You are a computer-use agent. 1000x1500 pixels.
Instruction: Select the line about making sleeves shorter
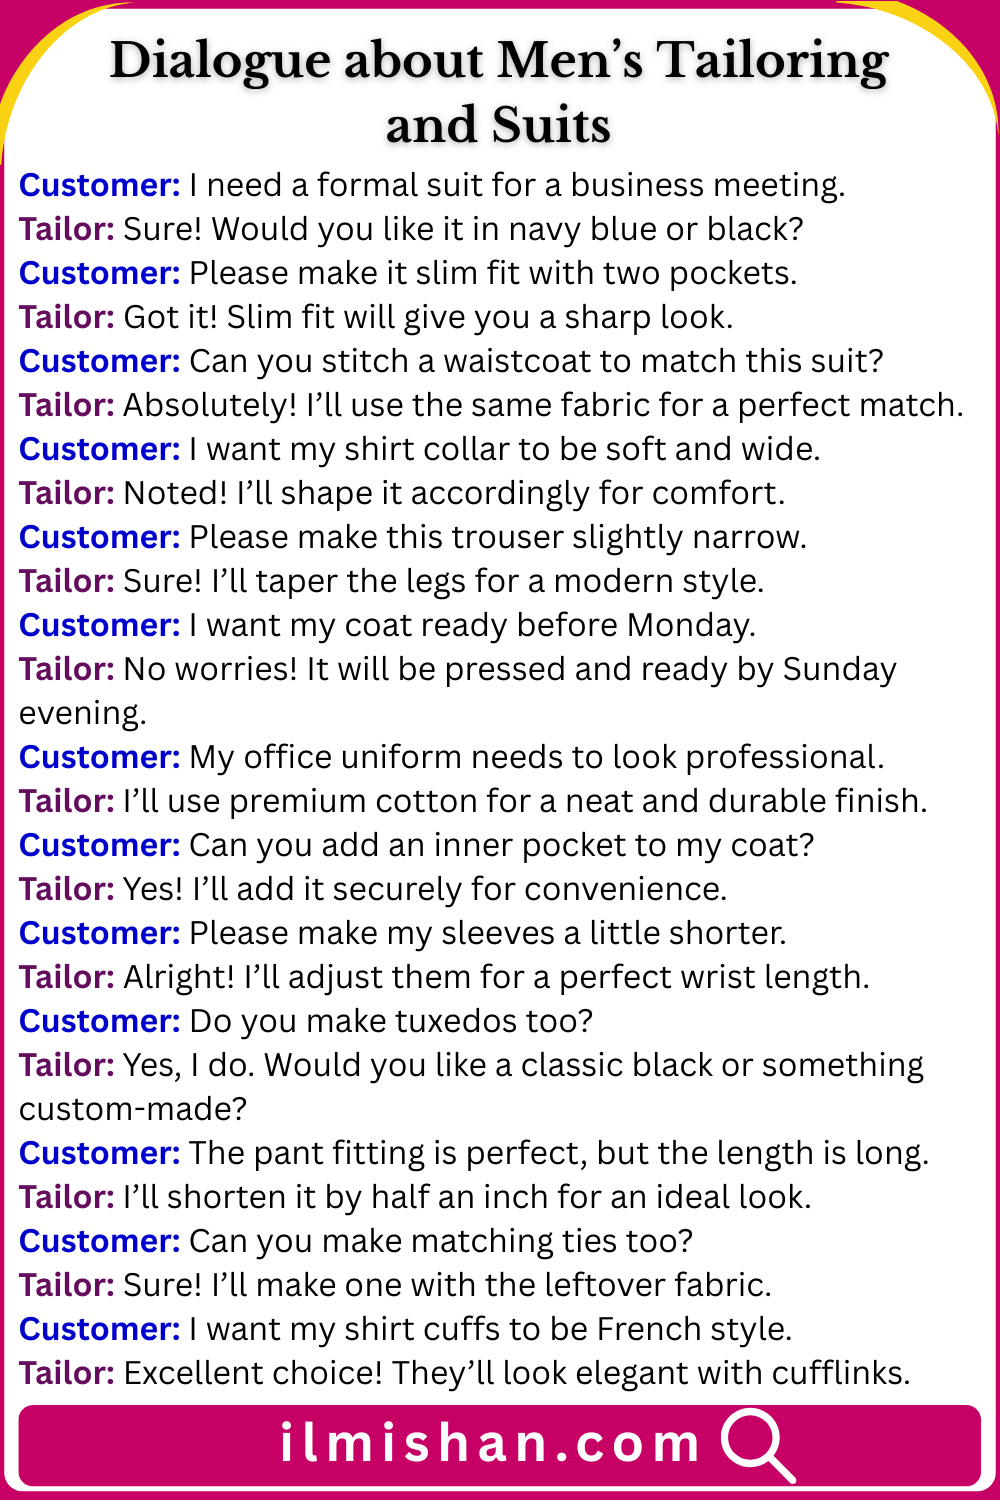(x=487, y=933)
